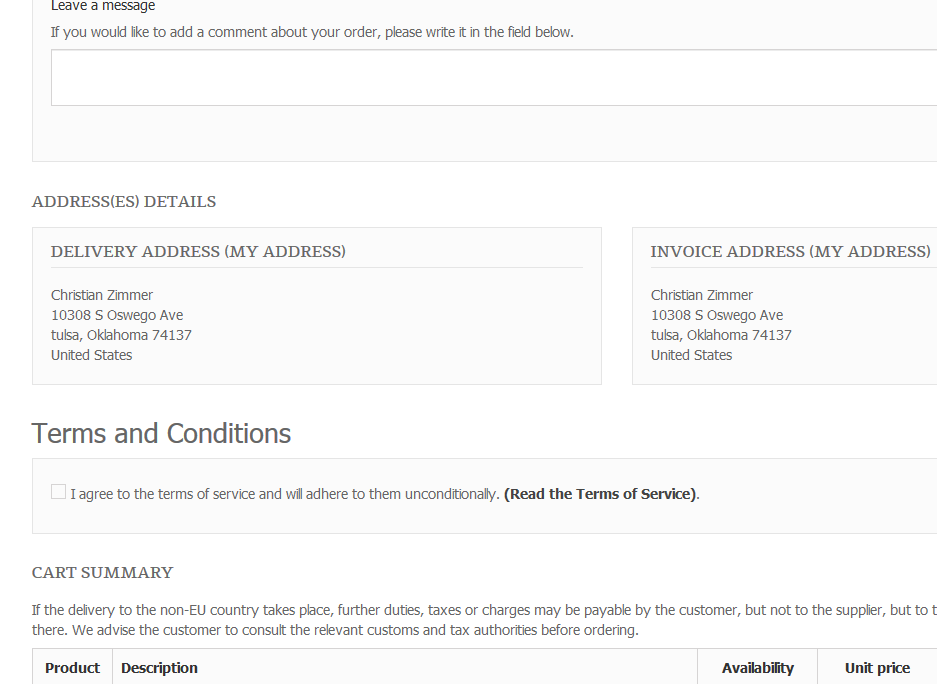
Task: Click the Delivery Address (My Address) heading
Action: click(x=198, y=252)
